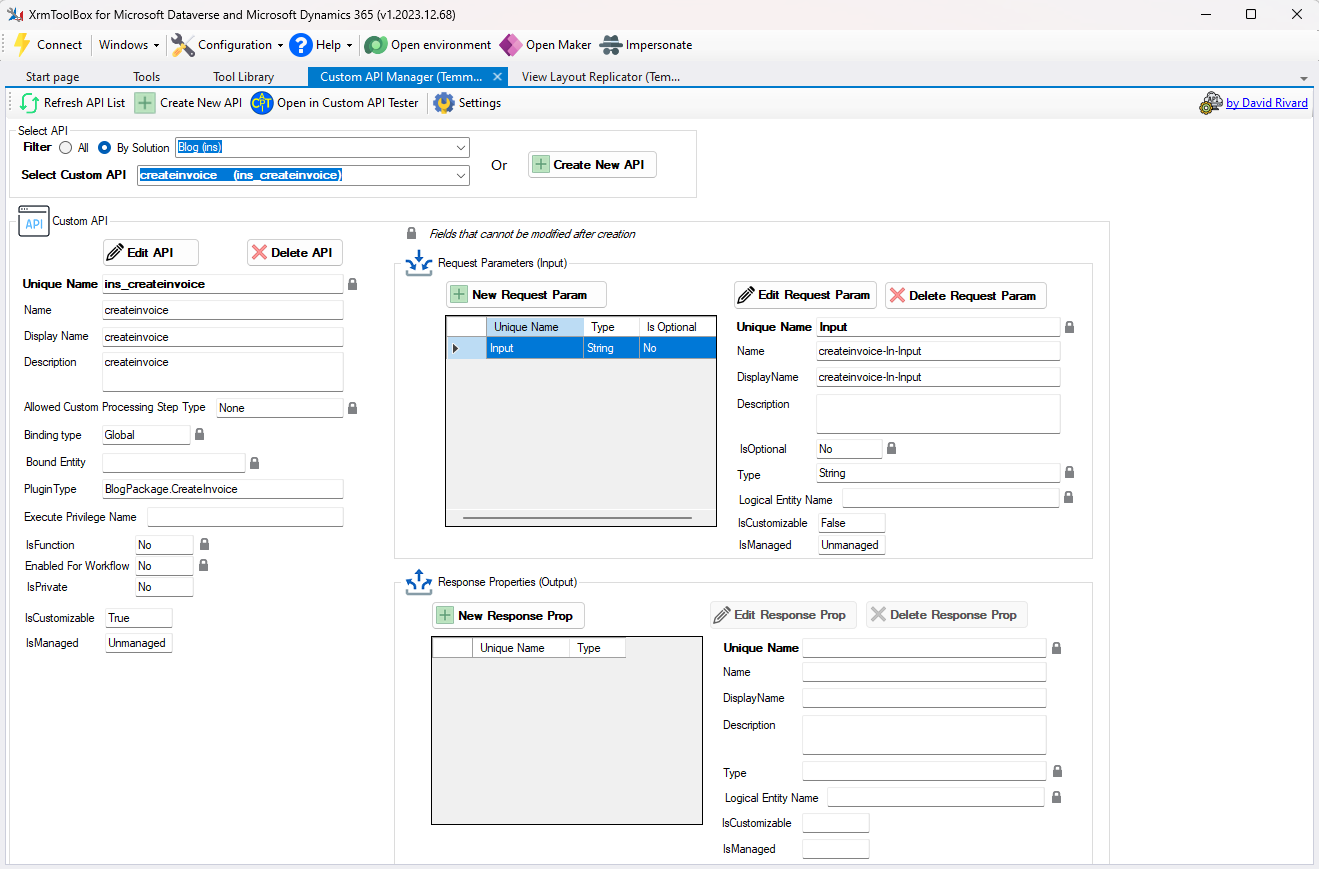Open the by David Rivard link

pyautogui.click(x=1267, y=103)
